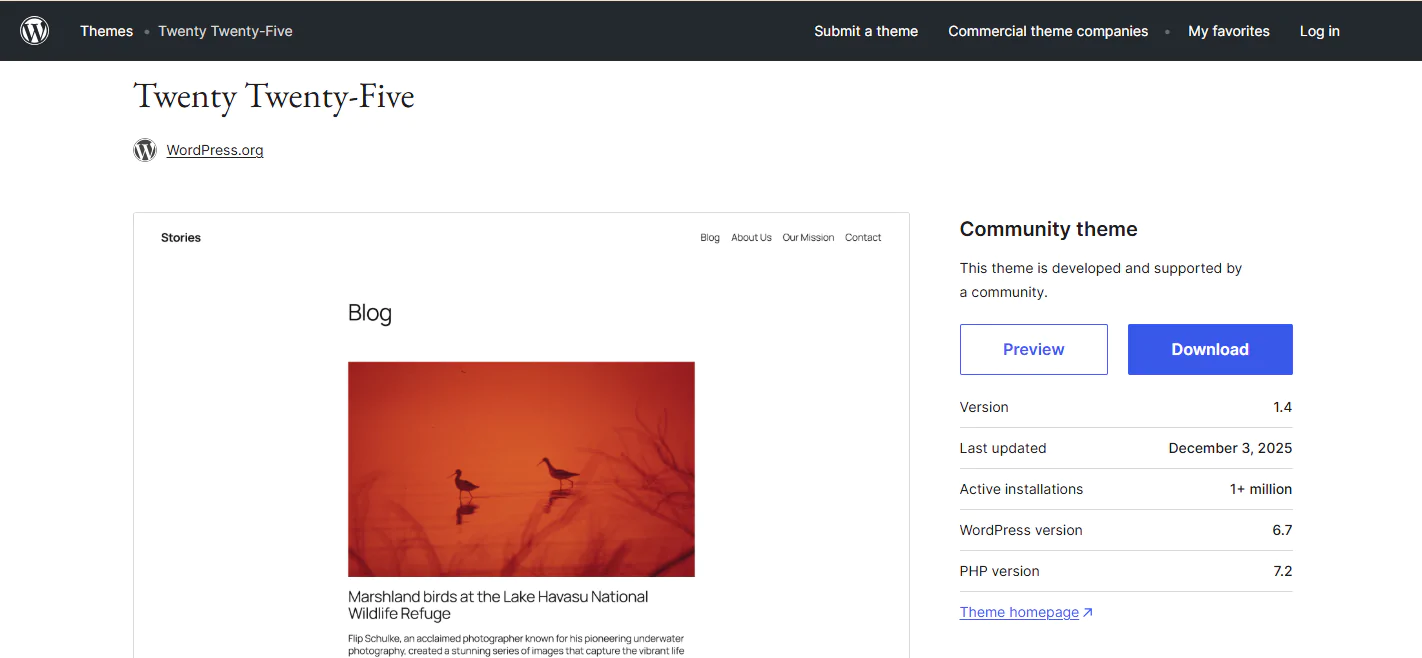The height and width of the screenshot is (658, 1422).
Task: Click the WordPress logo in the header
Action: (35, 31)
